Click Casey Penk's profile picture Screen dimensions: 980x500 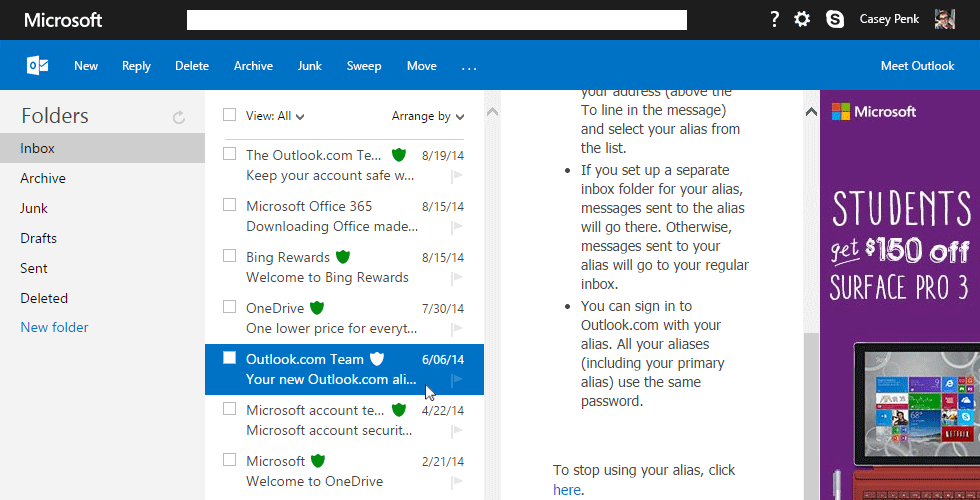pyautogui.click(x=944, y=19)
